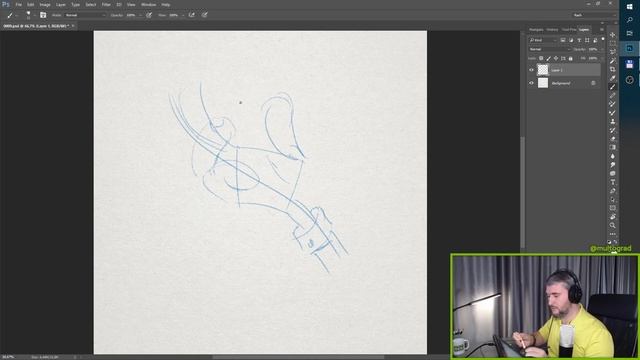Select the Lasso tool
The image size is (640, 360).
[613, 52]
